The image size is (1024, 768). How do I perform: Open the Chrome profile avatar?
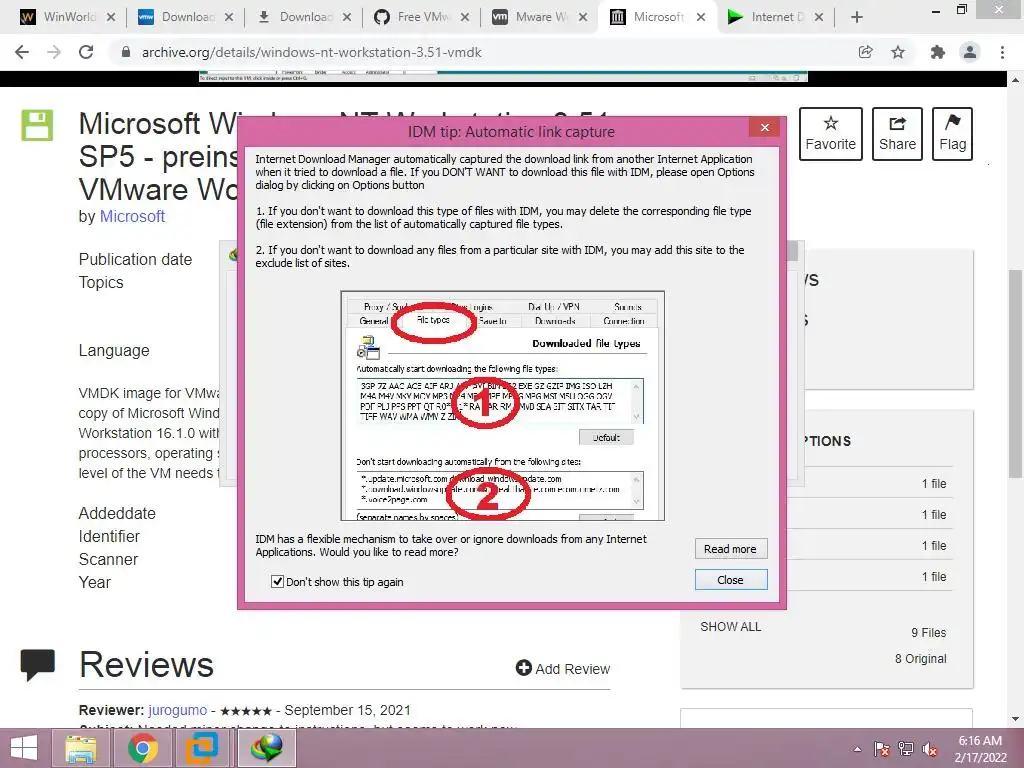970,52
